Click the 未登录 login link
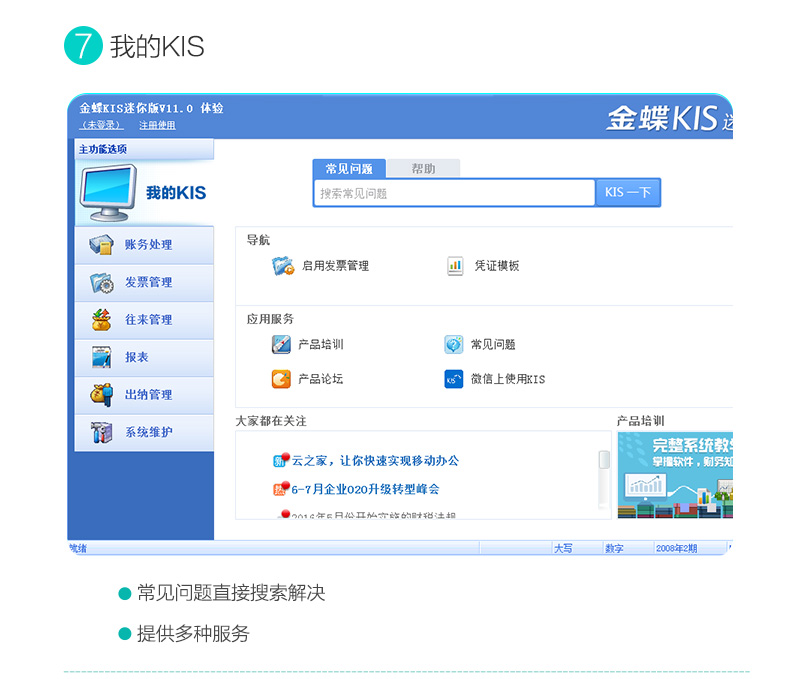The width and height of the screenshot is (790, 679). pyautogui.click(x=102, y=125)
